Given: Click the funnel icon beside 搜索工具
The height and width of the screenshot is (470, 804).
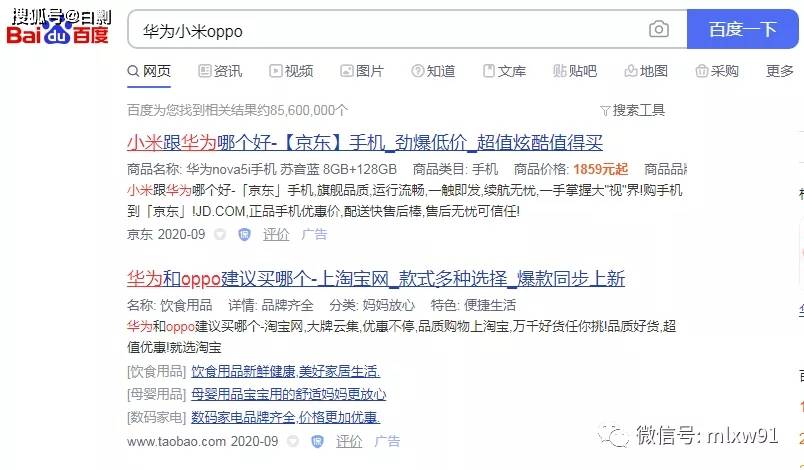Looking at the screenshot, I should (605, 111).
